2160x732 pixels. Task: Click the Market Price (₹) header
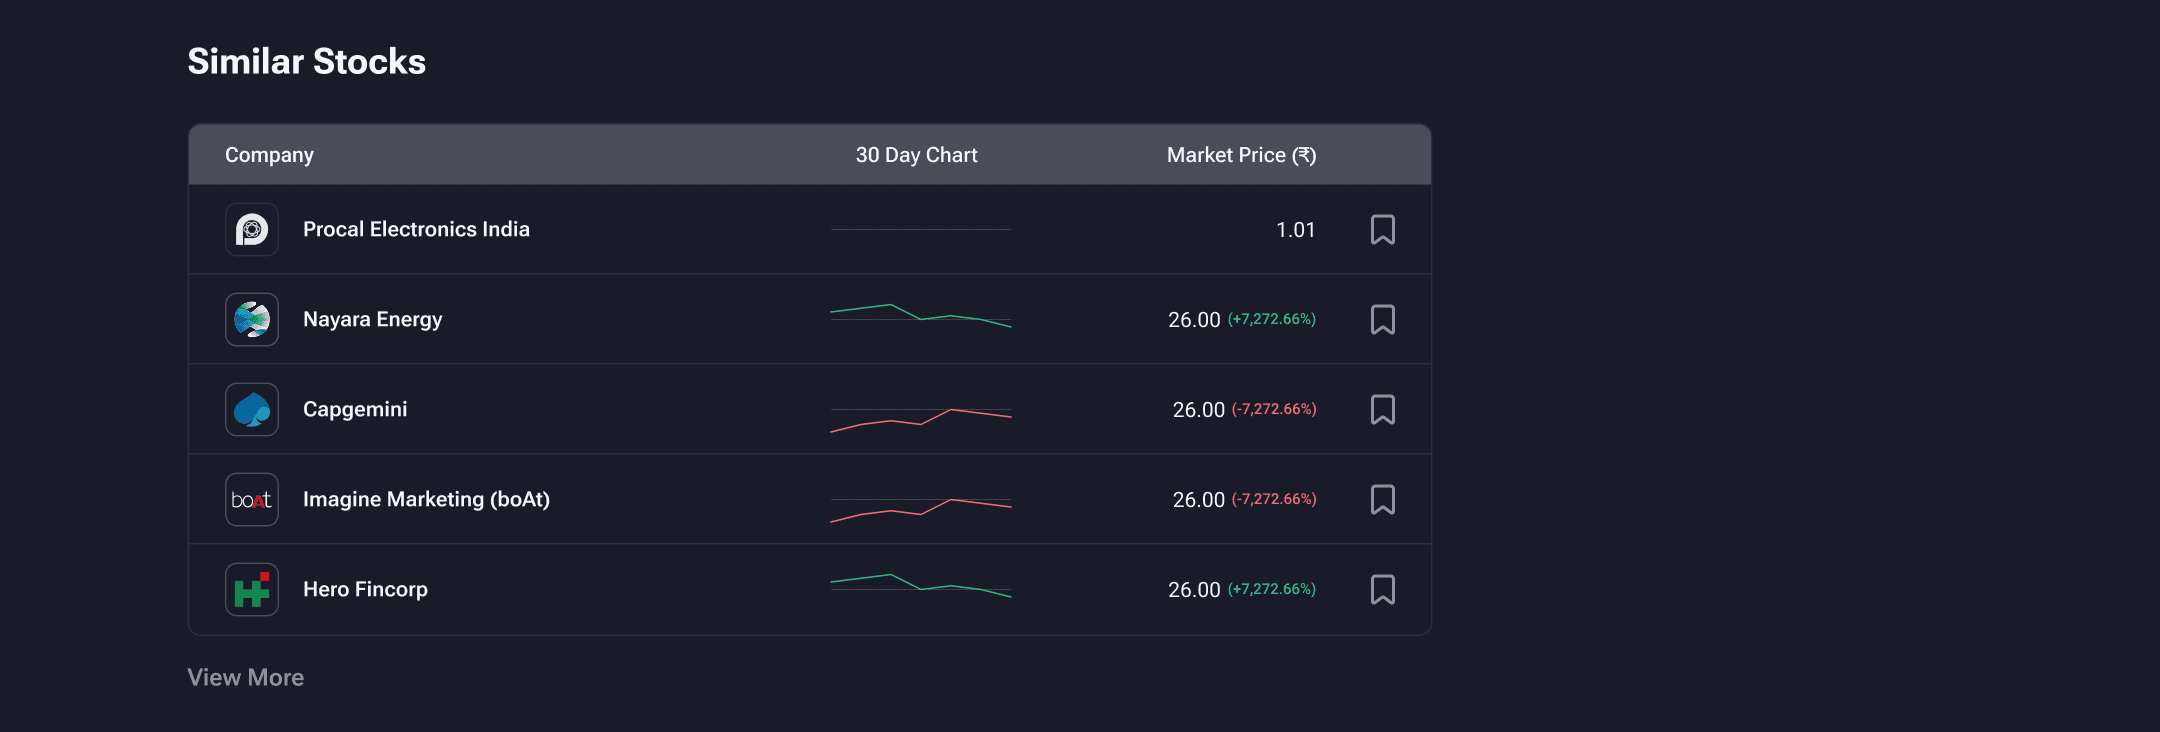[x=1241, y=155]
